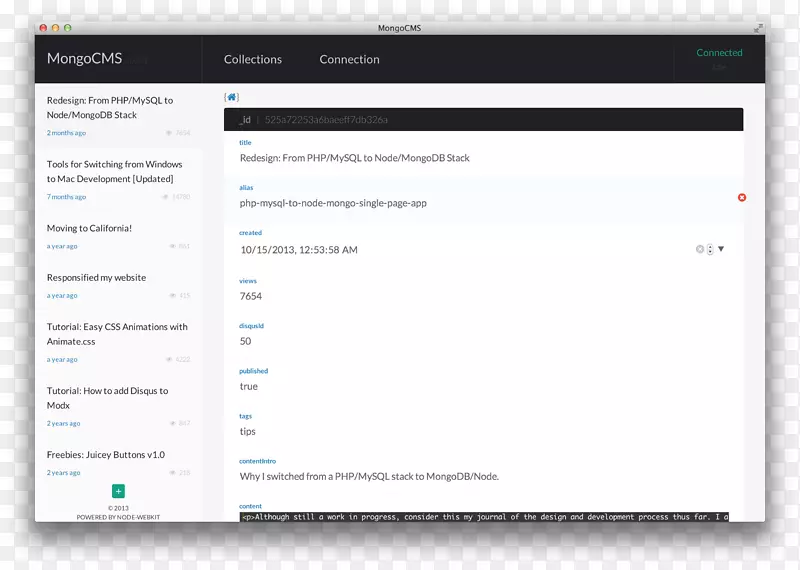Viewport: 800px width, 570px height.
Task: Click the eye icon beside 7654 views in sidebar
Action: (169, 133)
